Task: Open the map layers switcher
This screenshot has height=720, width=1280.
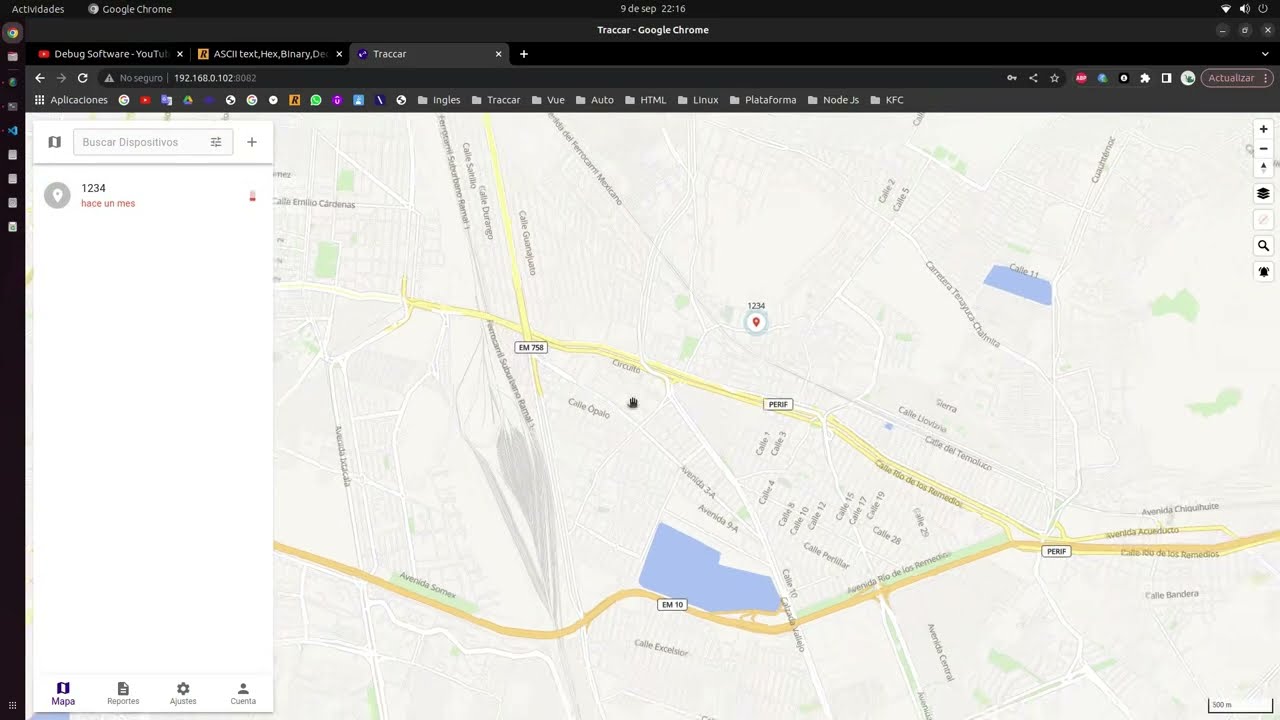Action: click(x=1263, y=194)
